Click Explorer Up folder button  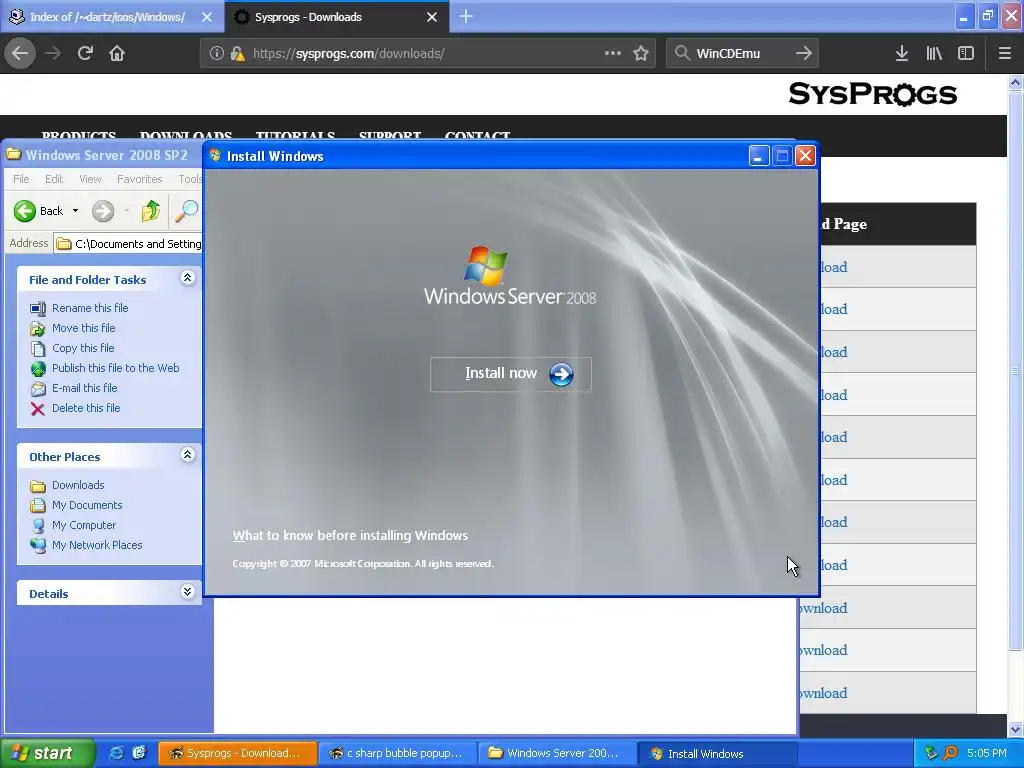tap(151, 211)
